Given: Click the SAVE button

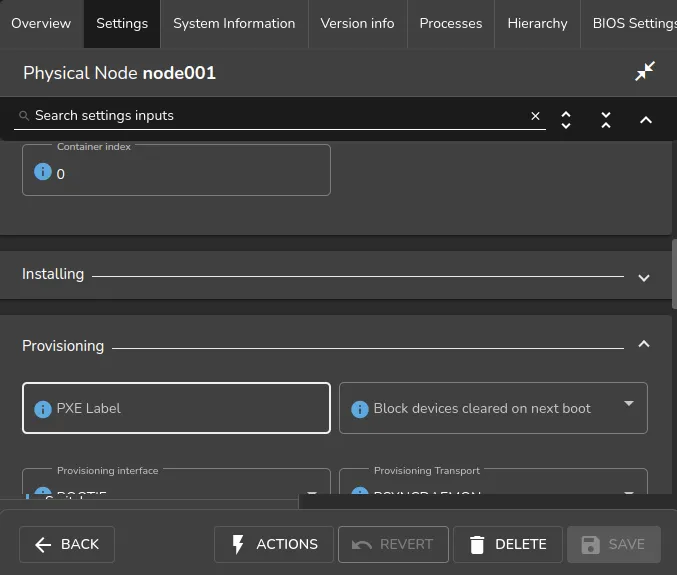Looking at the screenshot, I should tap(614, 544).
